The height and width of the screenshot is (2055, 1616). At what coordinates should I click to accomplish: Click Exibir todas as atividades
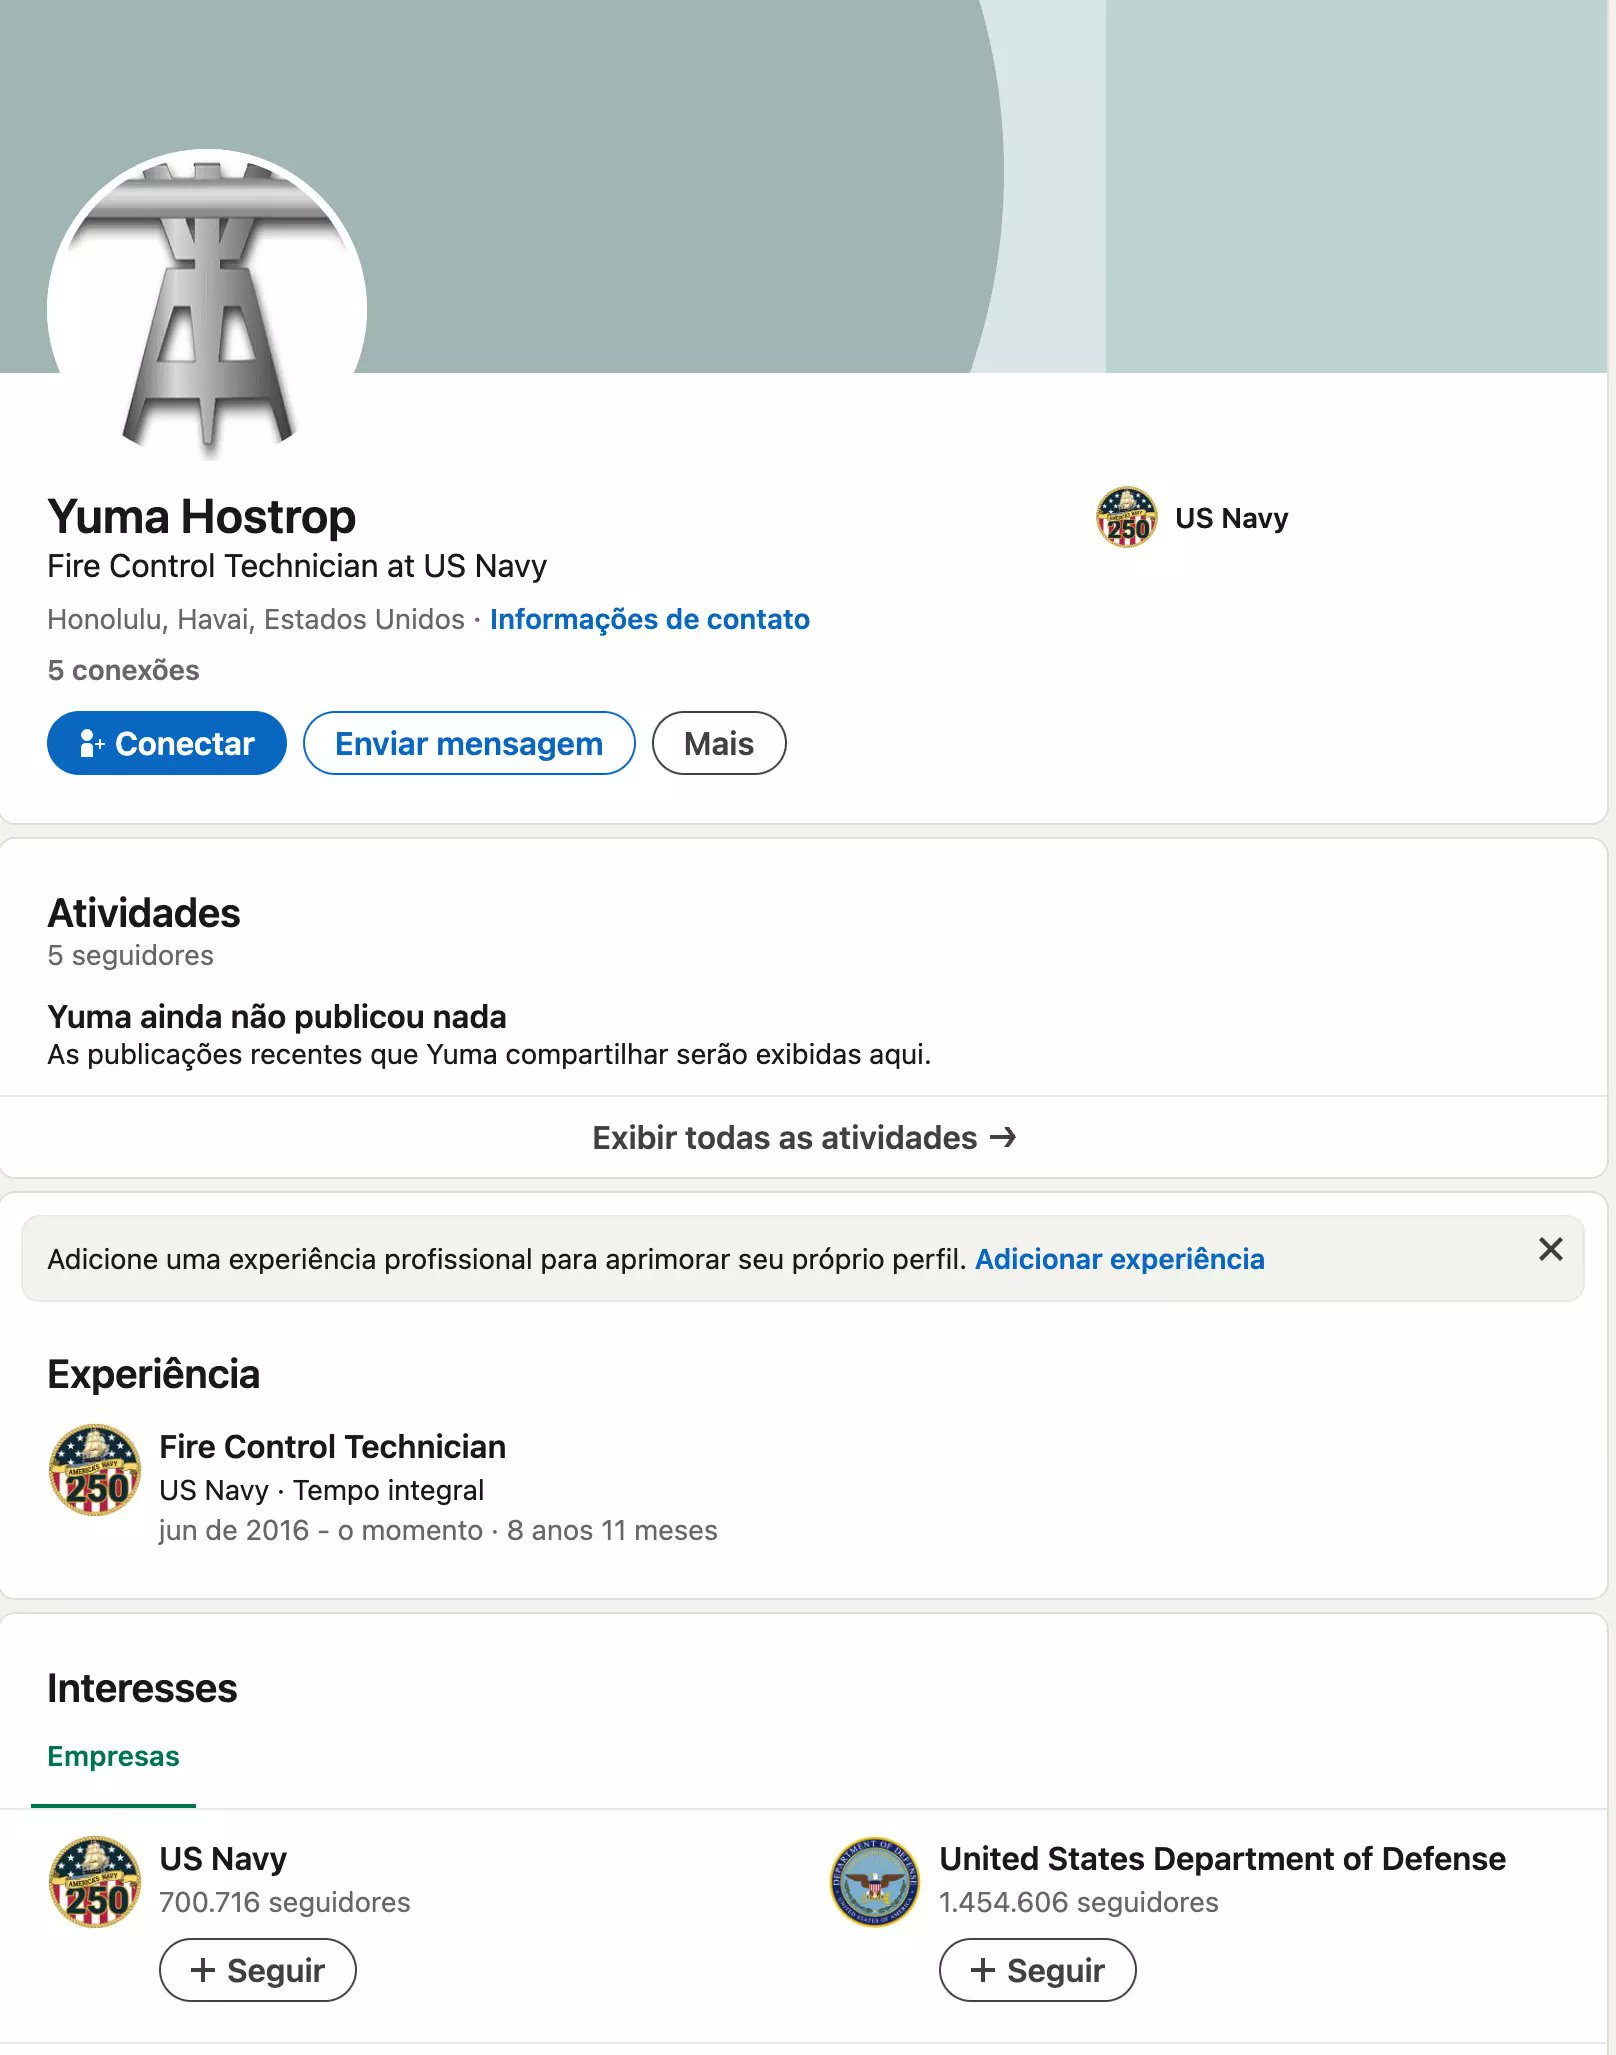[x=803, y=1138]
